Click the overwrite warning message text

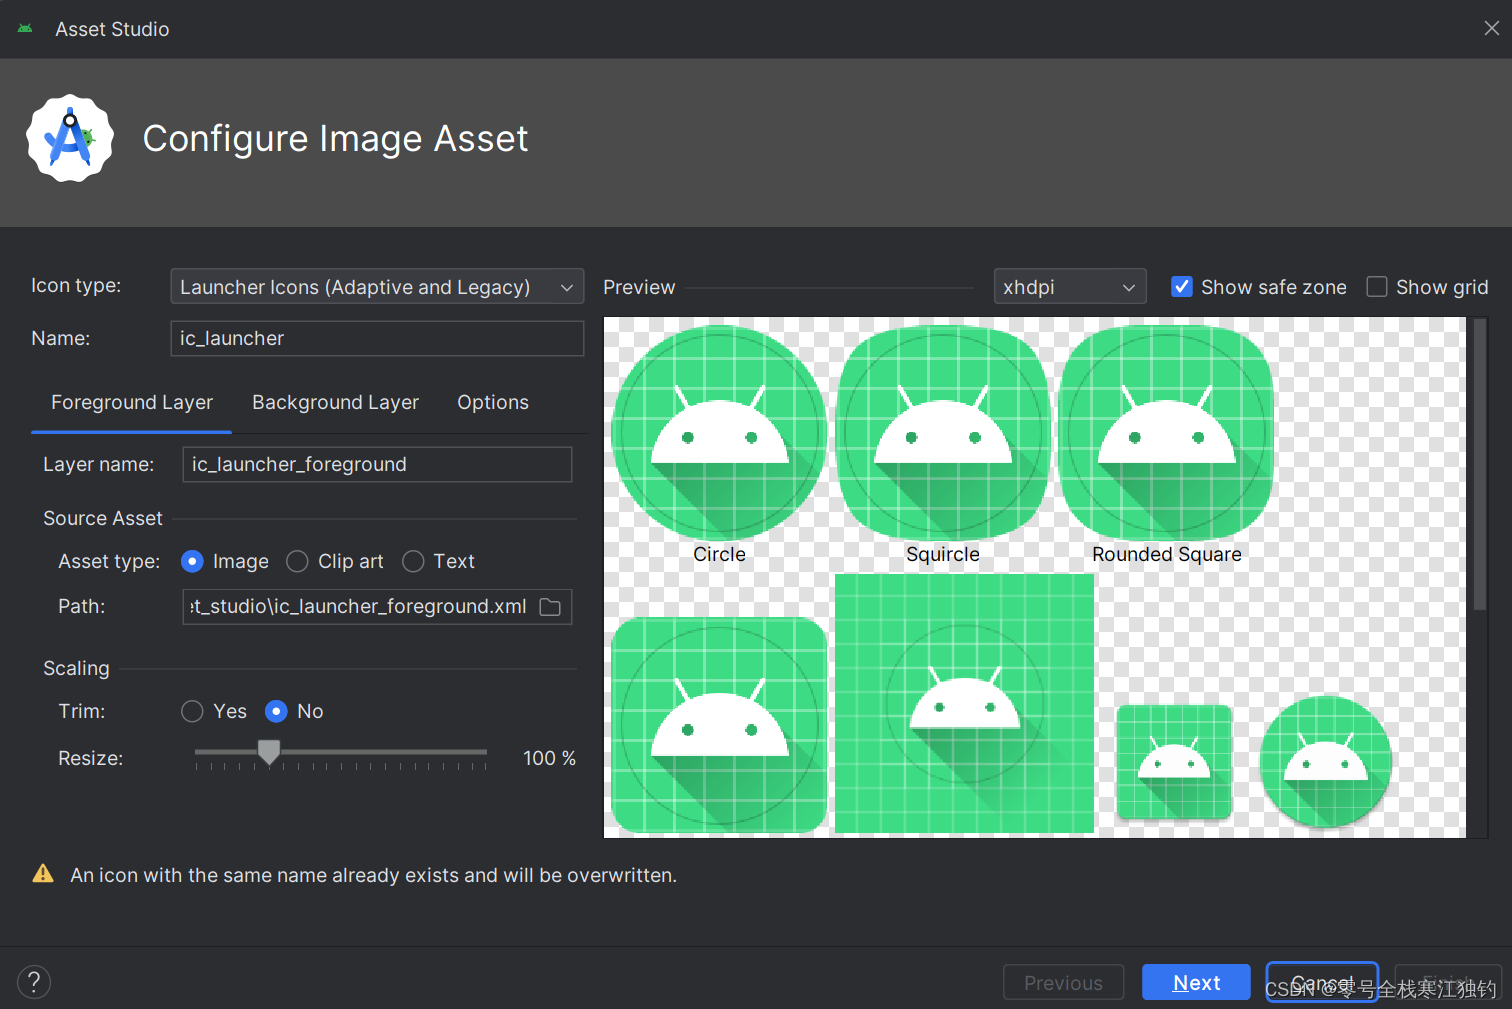(x=373, y=875)
